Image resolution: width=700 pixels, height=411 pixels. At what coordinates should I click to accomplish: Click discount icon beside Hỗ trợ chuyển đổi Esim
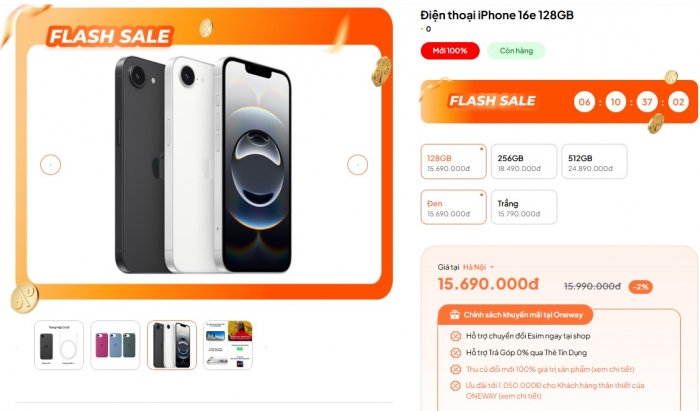tap(455, 336)
